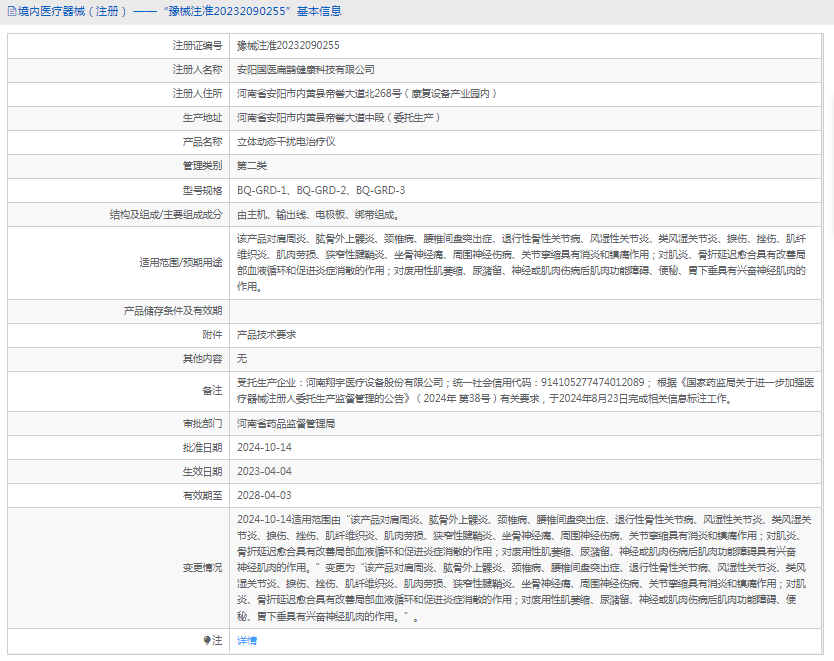
Task: Select effective date 2023-04-04
Action: click(x=264, y=471)
